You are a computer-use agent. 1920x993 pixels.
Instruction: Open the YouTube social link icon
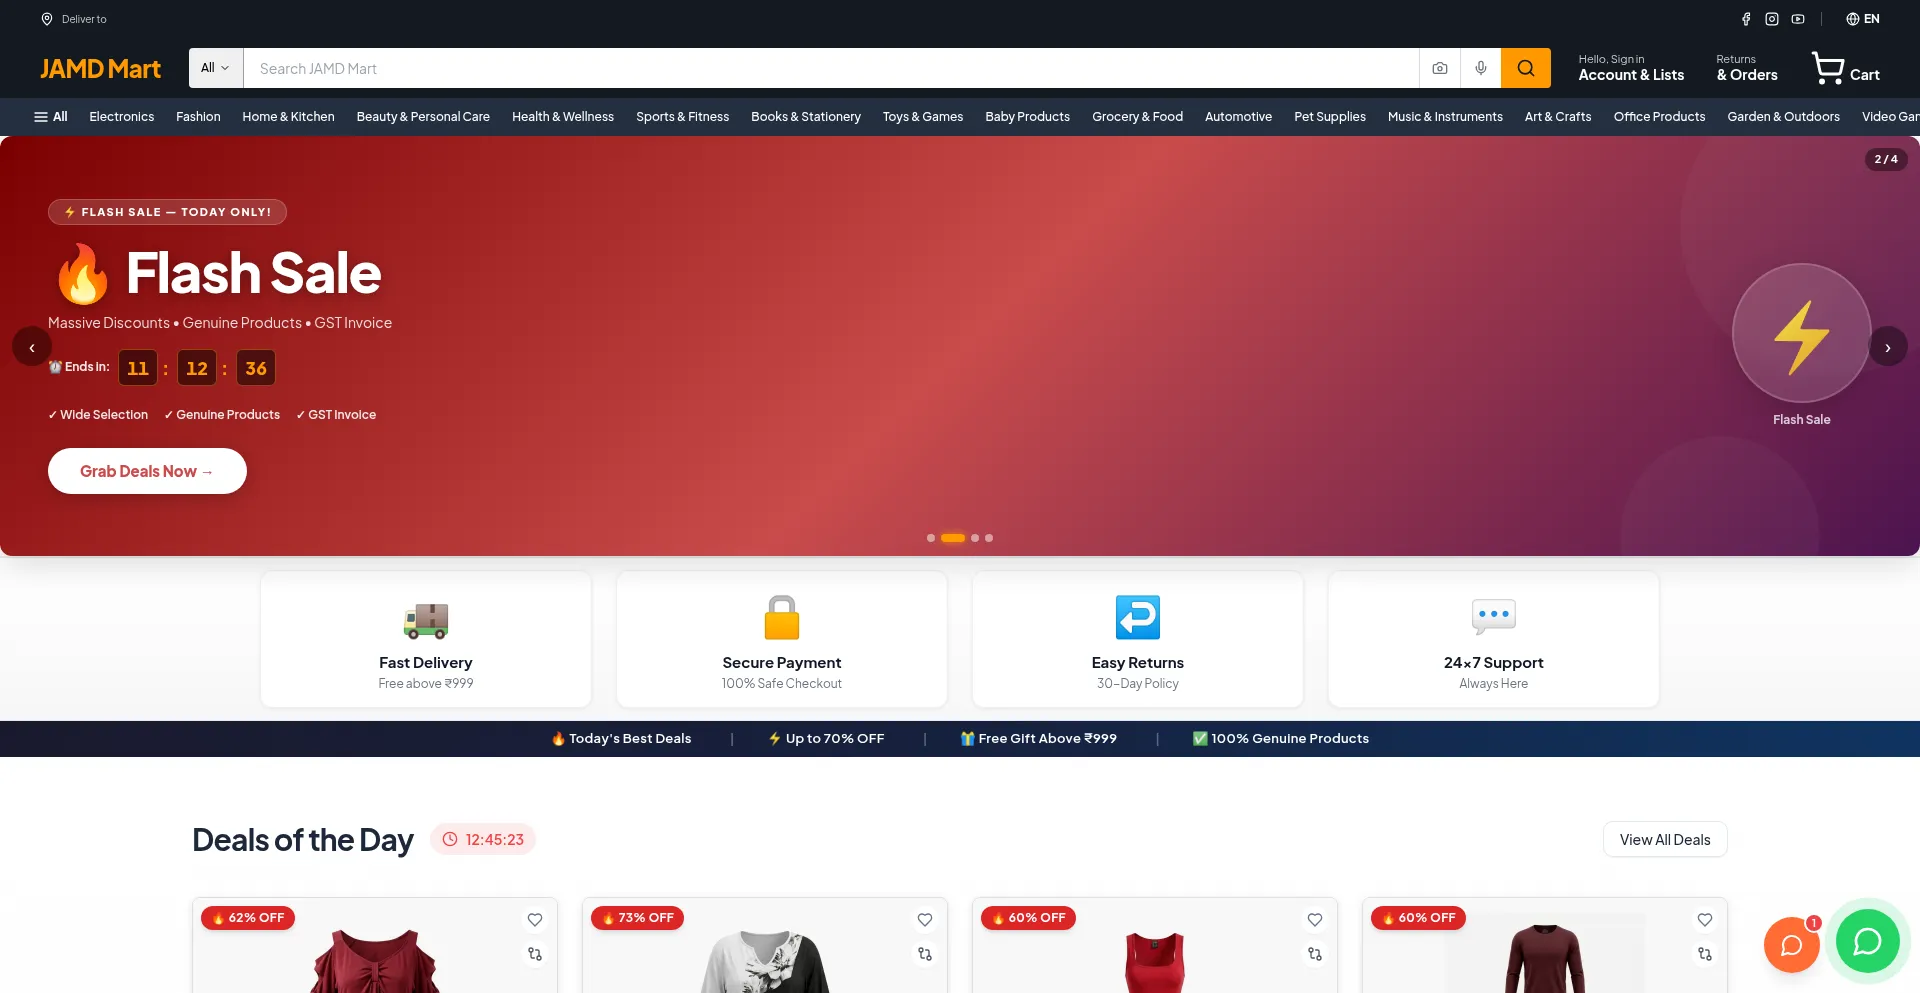click(x=1798, y=19)
